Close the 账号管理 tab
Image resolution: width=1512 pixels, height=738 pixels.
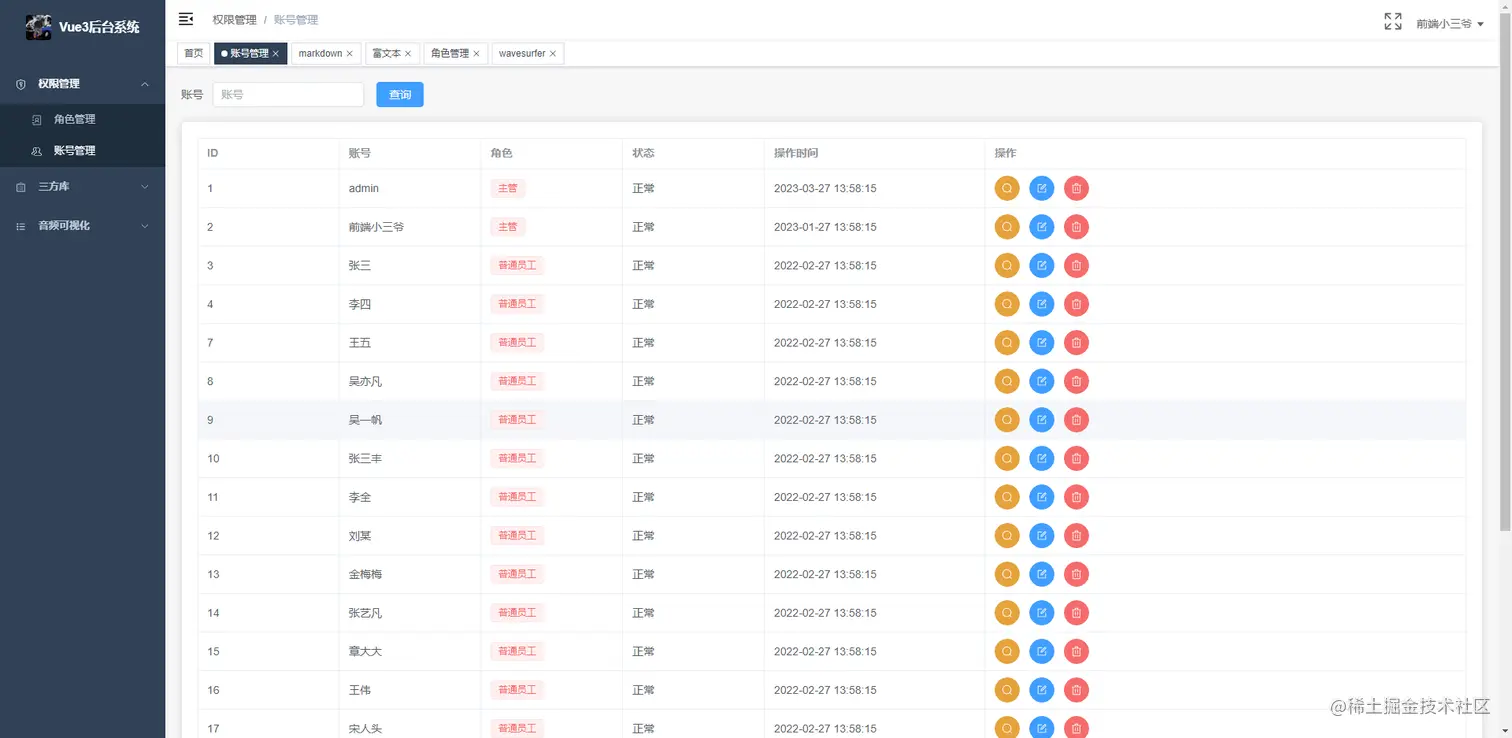pos(276,54)
